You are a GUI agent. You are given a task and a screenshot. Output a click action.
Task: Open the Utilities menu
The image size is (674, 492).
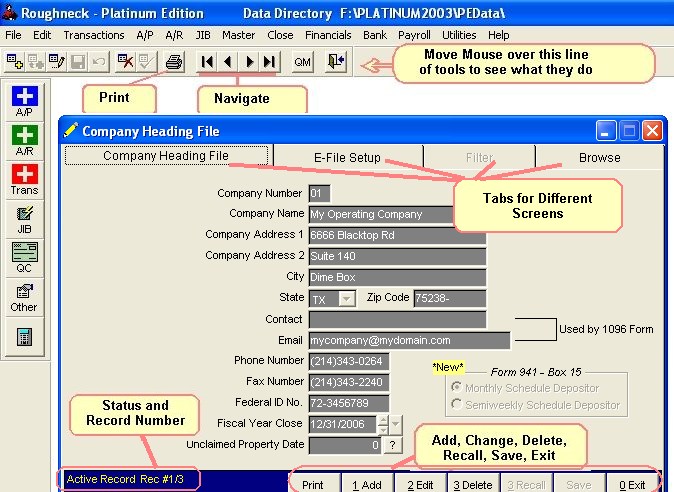point(459,35)
